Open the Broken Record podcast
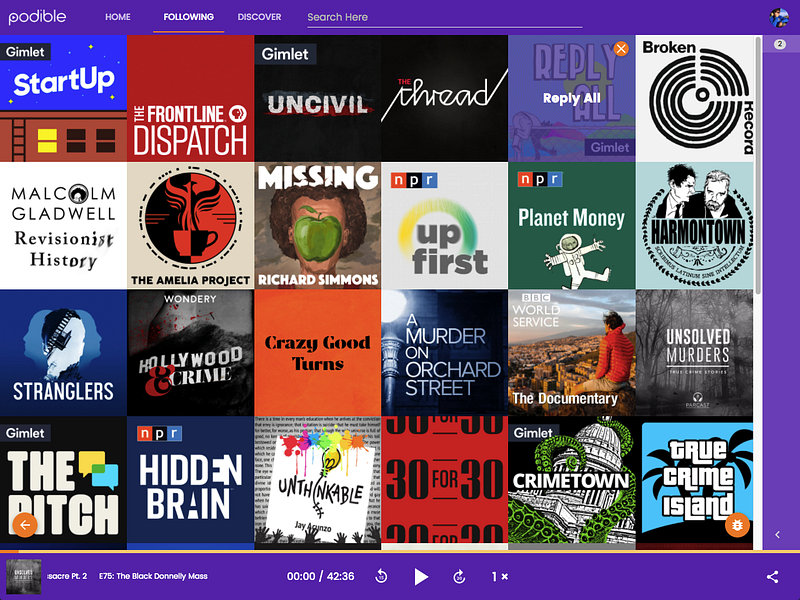The height and width of the screenshot is (600, 800). tap(694, 98)
